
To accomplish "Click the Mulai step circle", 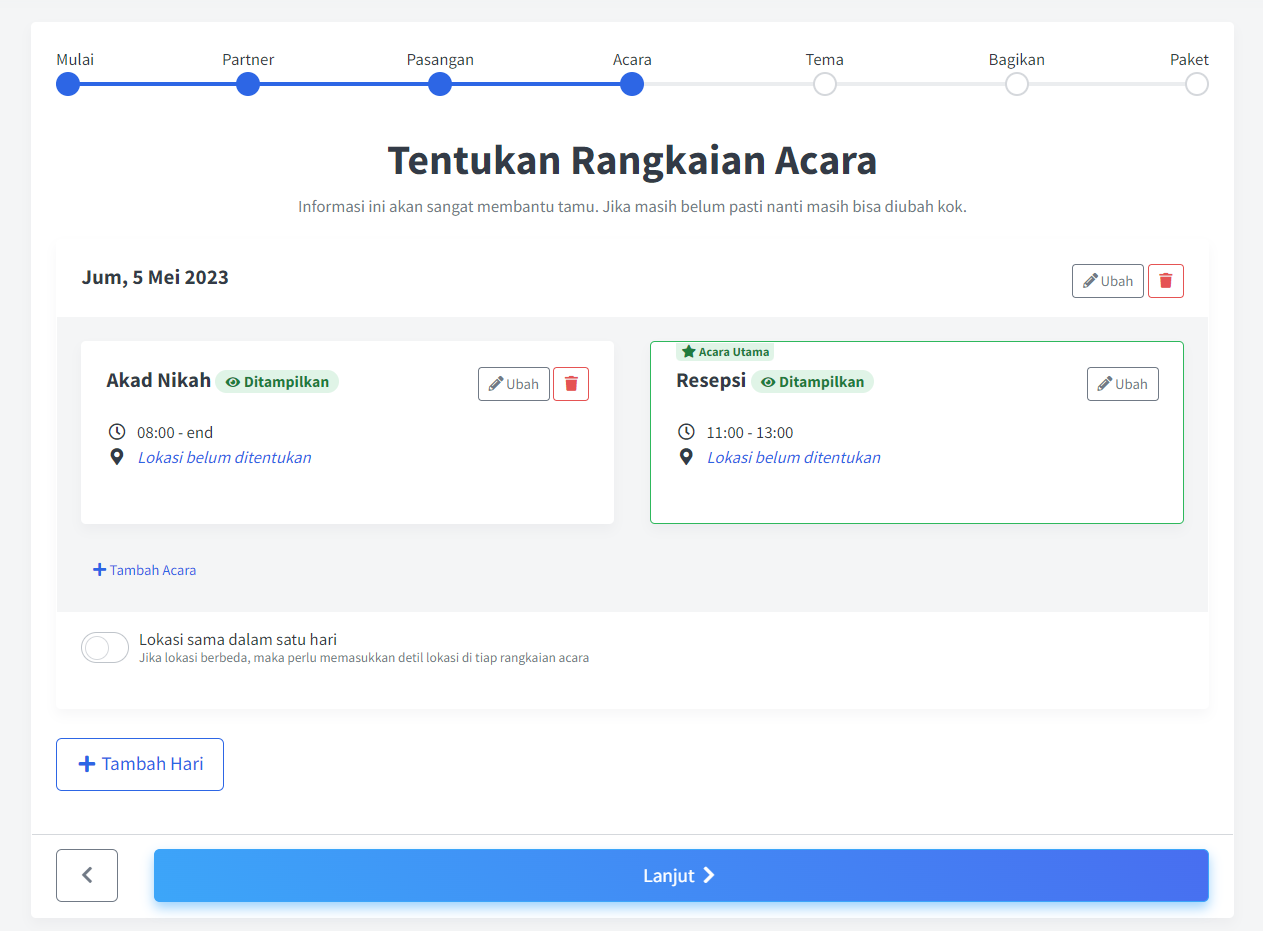I will point(68,84).
